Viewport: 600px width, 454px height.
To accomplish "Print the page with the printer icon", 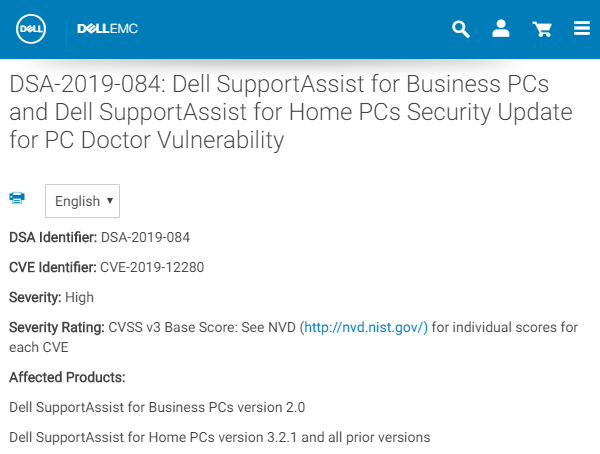I will click(17, 199).
